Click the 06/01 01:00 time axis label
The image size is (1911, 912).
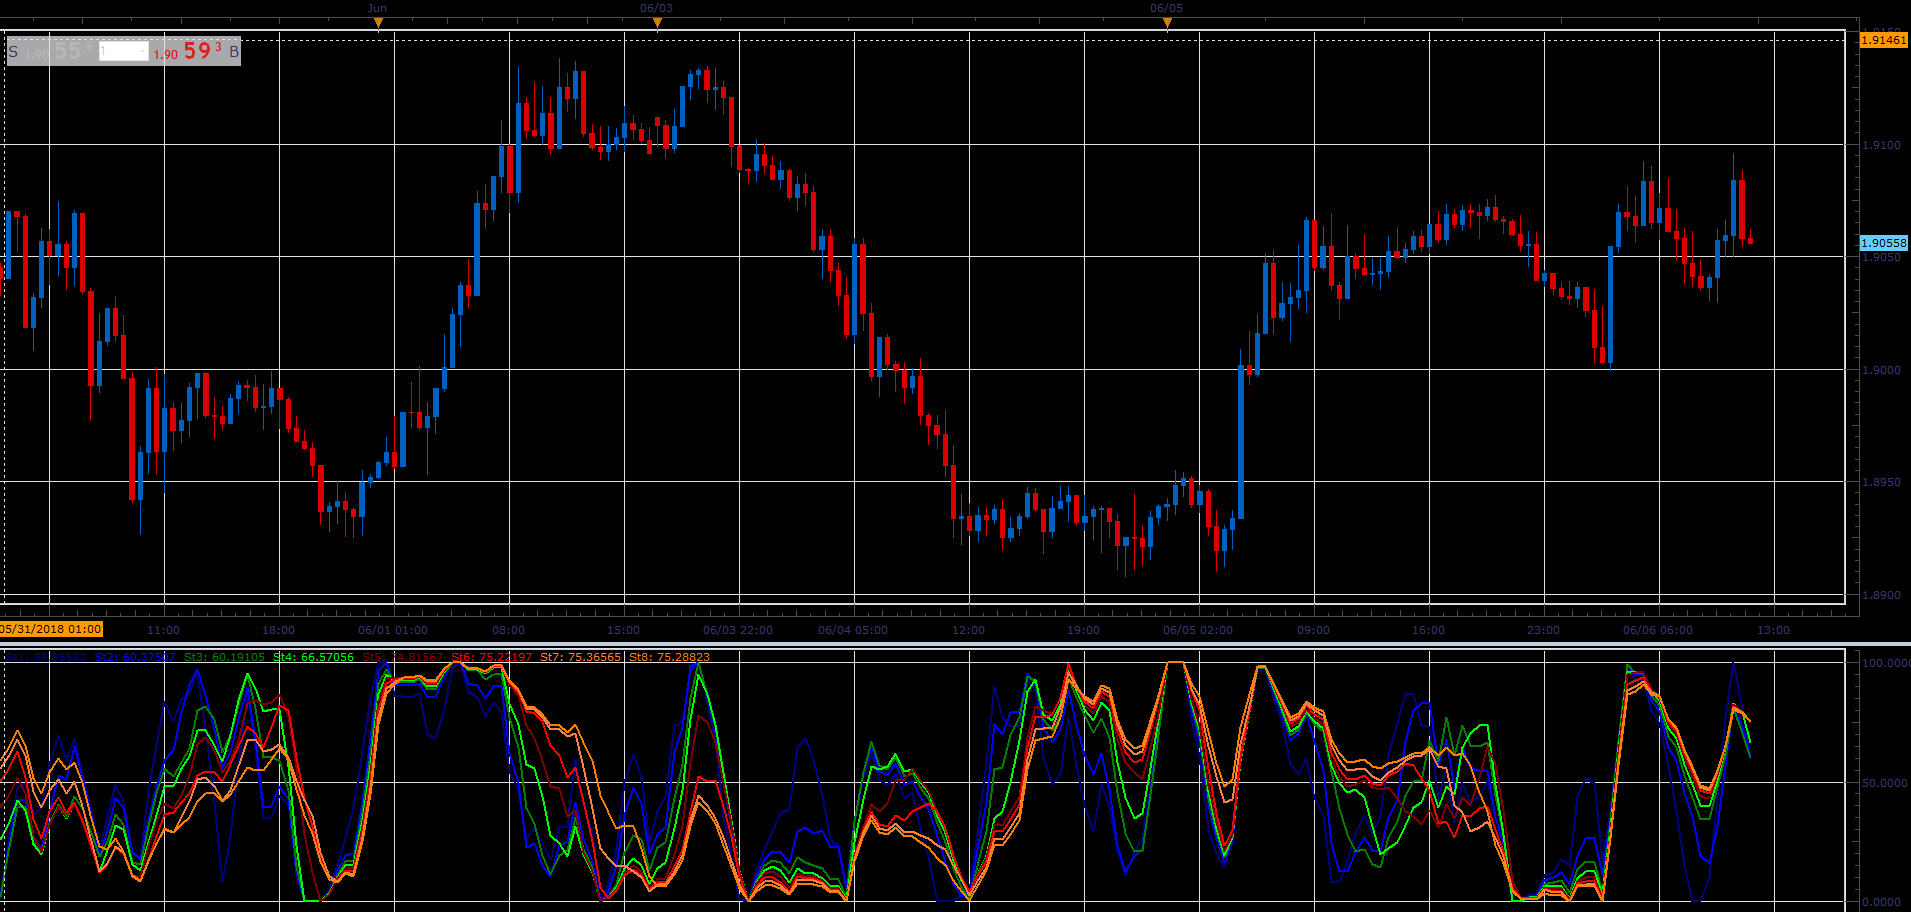[x=393, y=630]
